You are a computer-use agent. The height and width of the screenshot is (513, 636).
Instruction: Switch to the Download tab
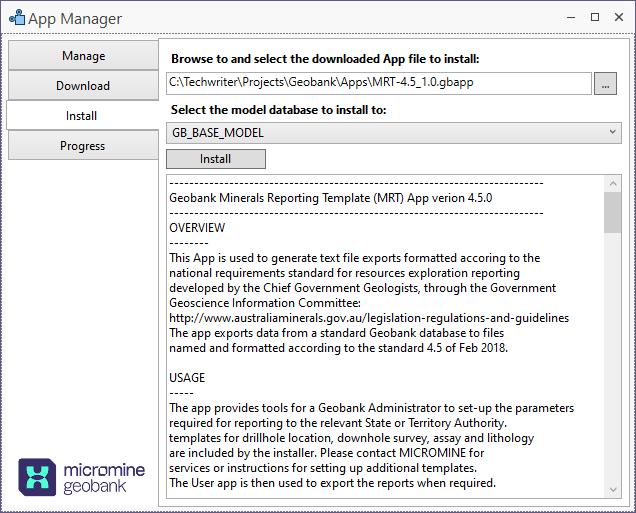click(x=82, y=86)
